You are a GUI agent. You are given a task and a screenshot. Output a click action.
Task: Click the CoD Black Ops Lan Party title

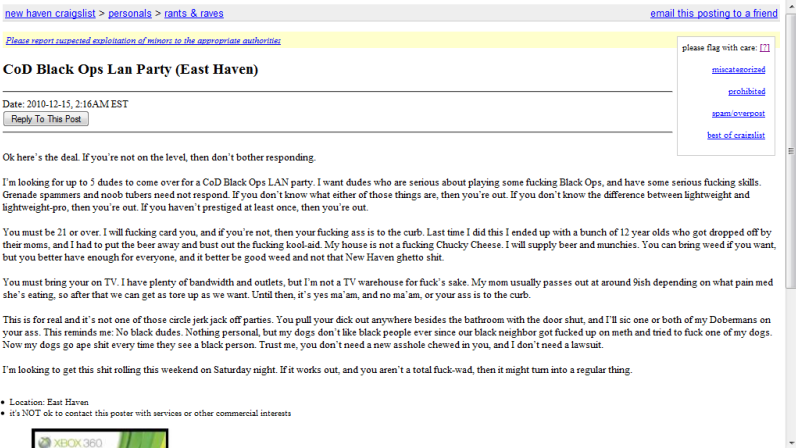[131, 70]
